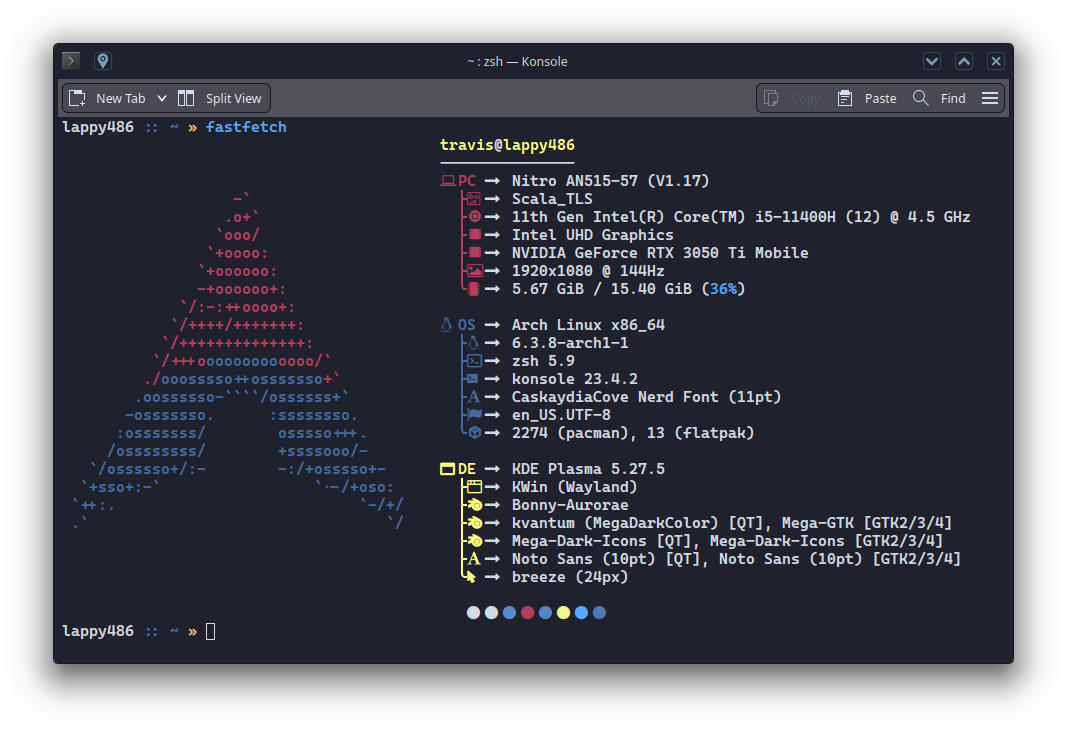The image size is (1067, 730).
Task: Click the motherboard icon next to Scala_TLS
Action: coord(474,199)
